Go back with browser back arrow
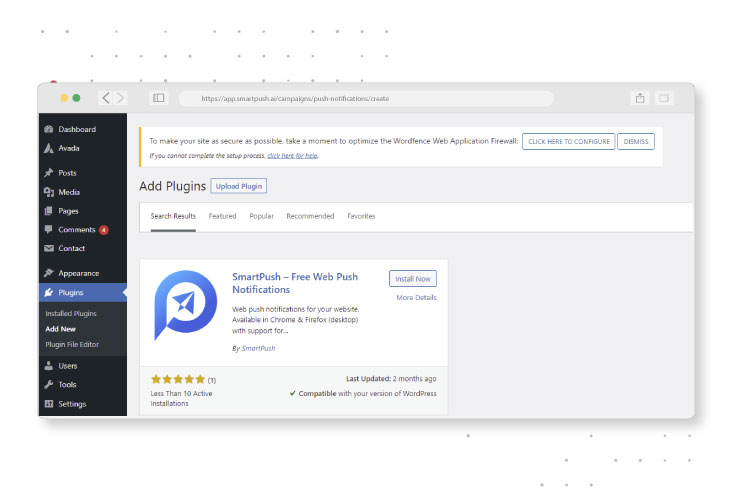The width and height of the screenshot is (731, 500). (x=106, y=98)
